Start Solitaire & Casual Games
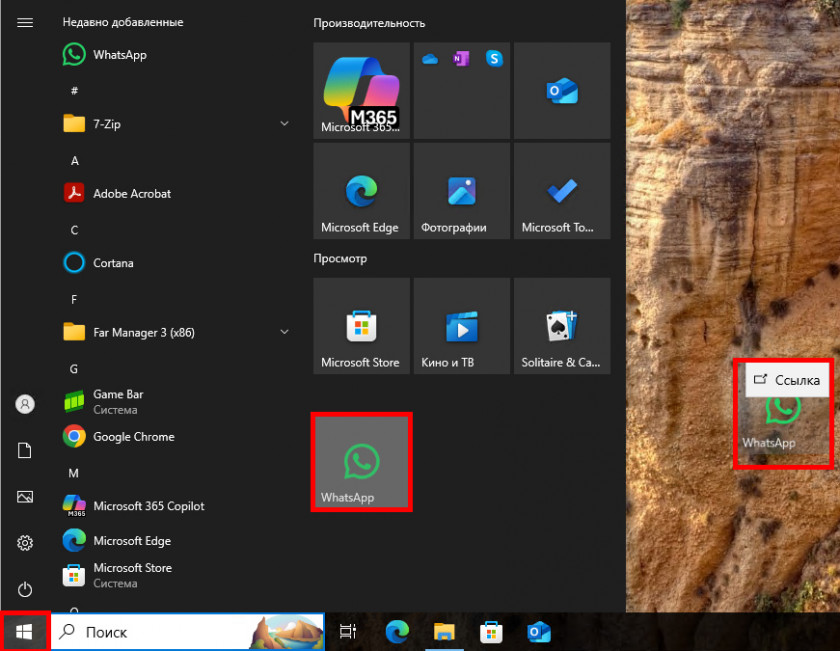Screen dimensions: 840x651 [x=561, y=325]
